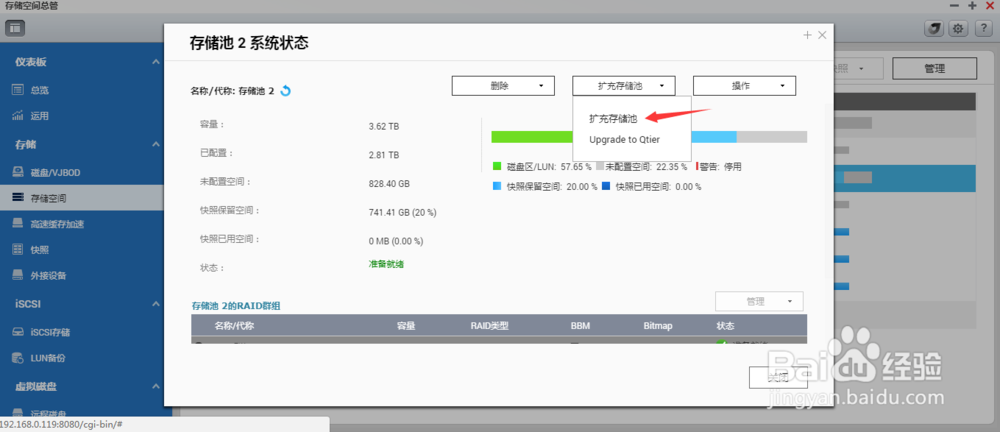The height and width of the screenshot is (432, 1000).
Task: Click the 警告: 停用 alert label
Action: 721,167
